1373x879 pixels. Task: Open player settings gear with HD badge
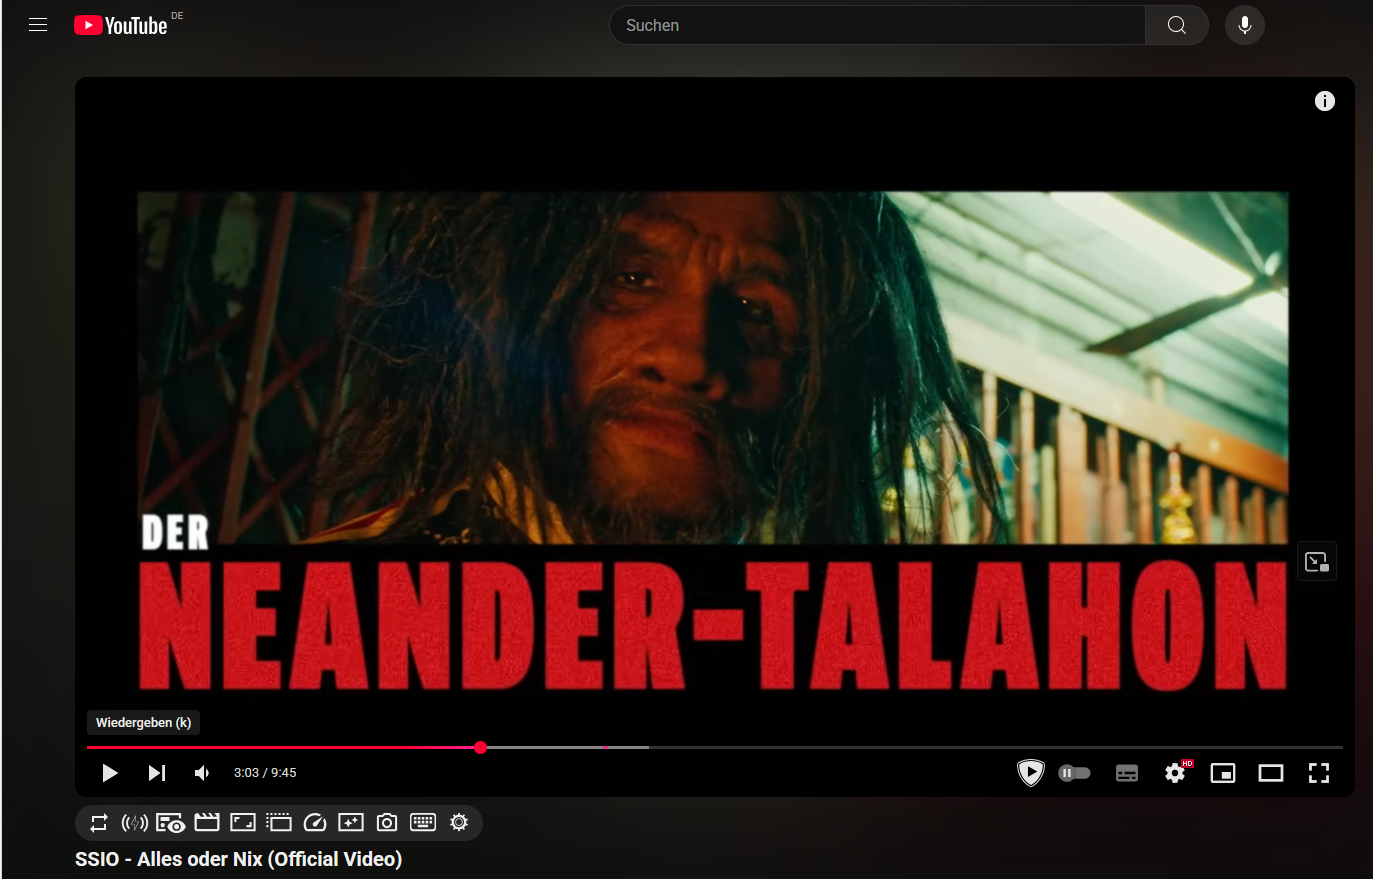point(1176,772)
